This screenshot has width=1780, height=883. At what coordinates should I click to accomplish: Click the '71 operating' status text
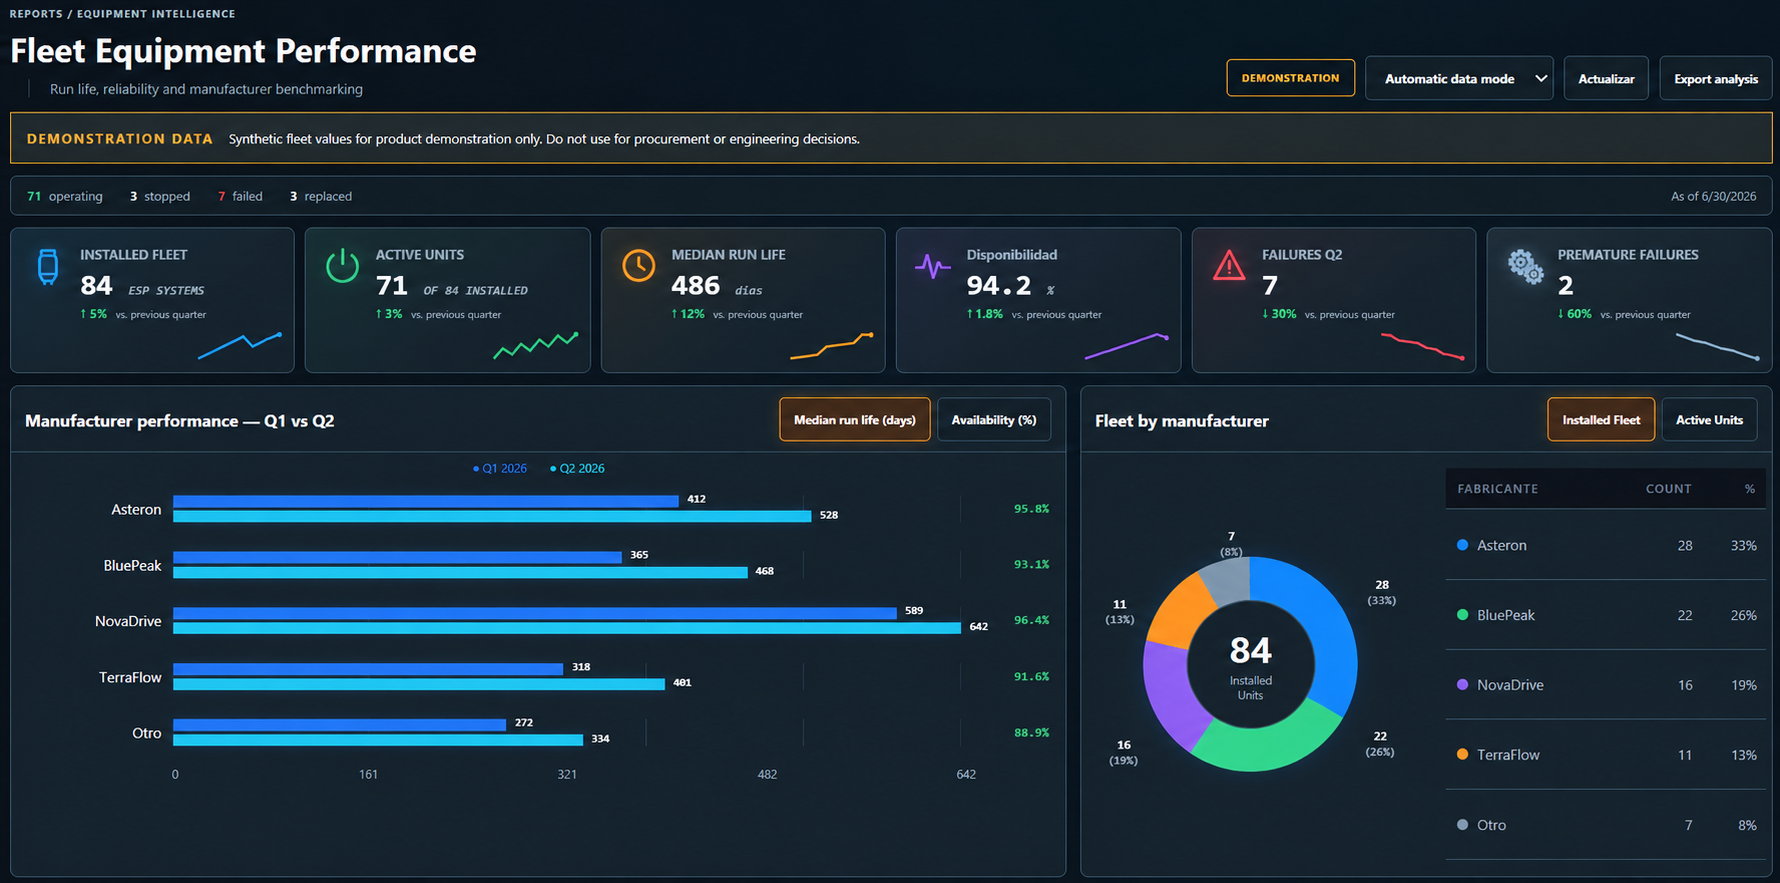pos(65,196)
